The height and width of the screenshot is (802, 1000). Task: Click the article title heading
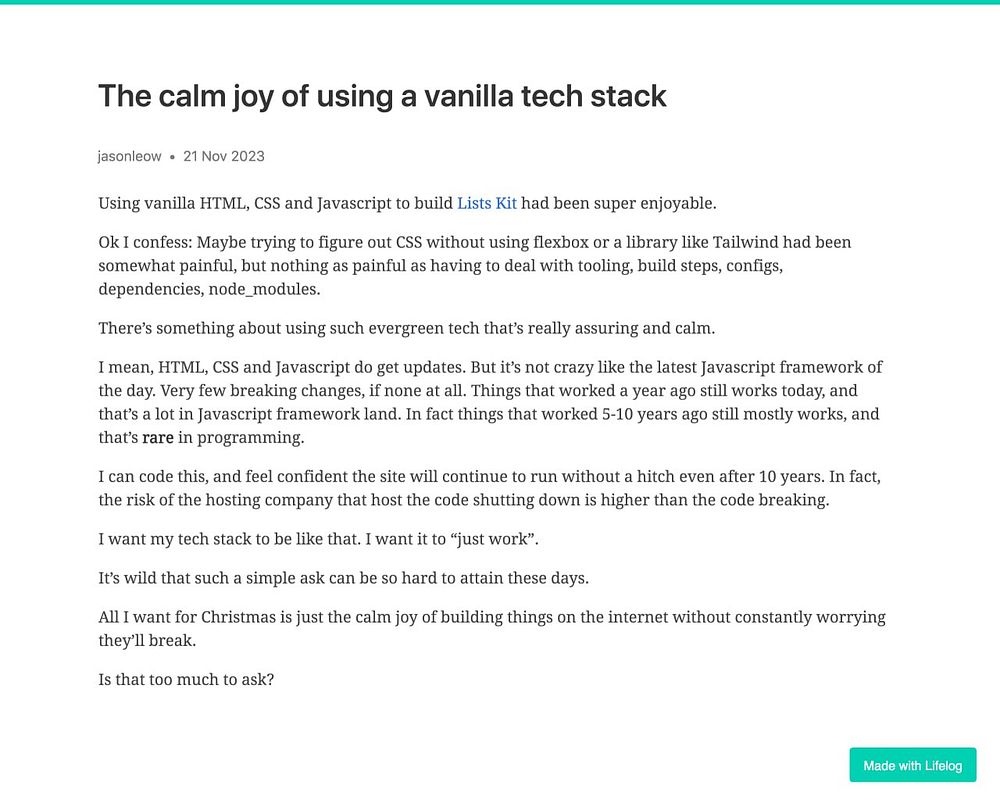point(382,97)
